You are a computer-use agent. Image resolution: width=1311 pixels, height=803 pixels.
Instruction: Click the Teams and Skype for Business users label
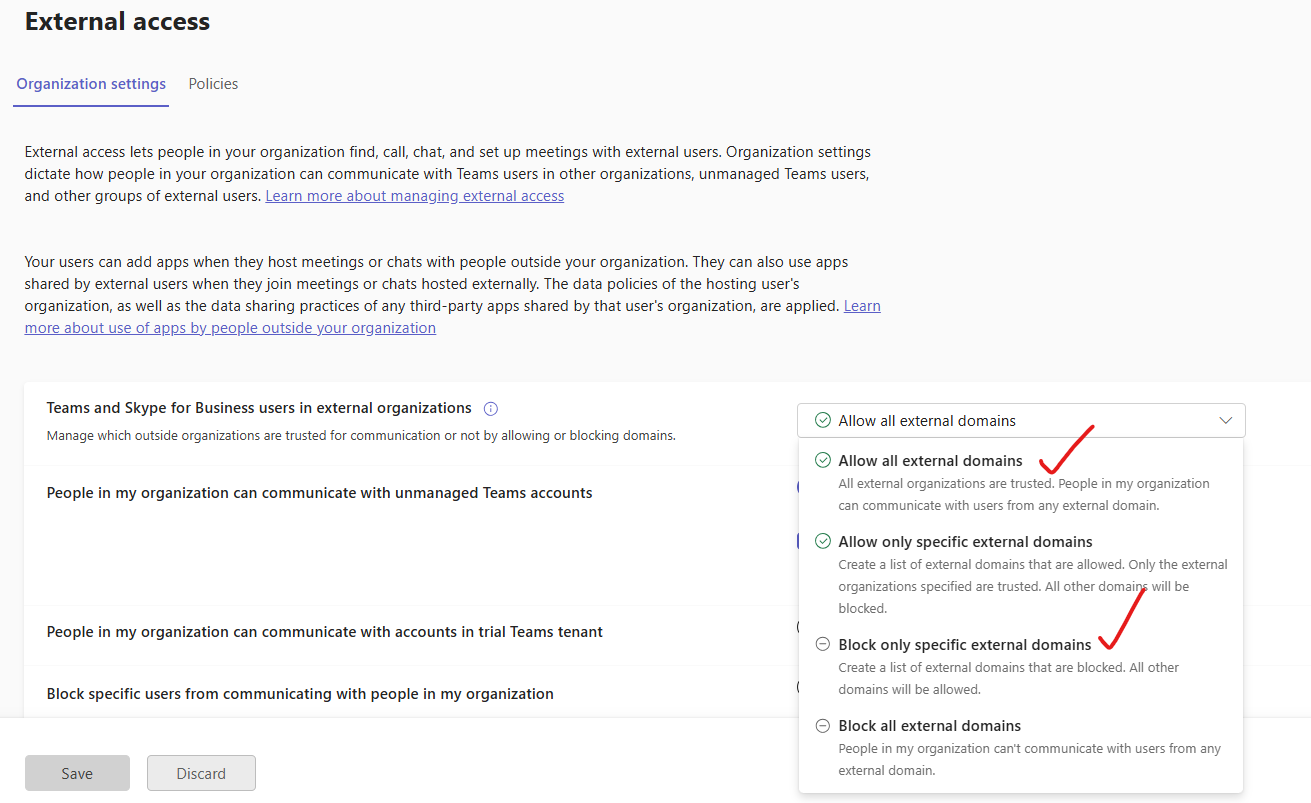click(259, 408)
